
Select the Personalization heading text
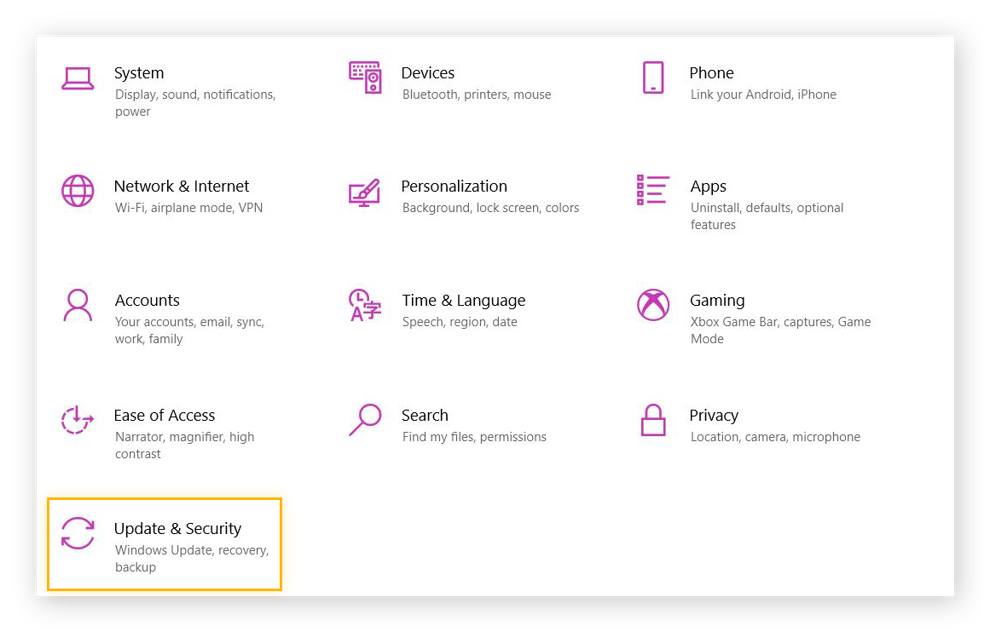pyautogui.click(x=453, y=186)
